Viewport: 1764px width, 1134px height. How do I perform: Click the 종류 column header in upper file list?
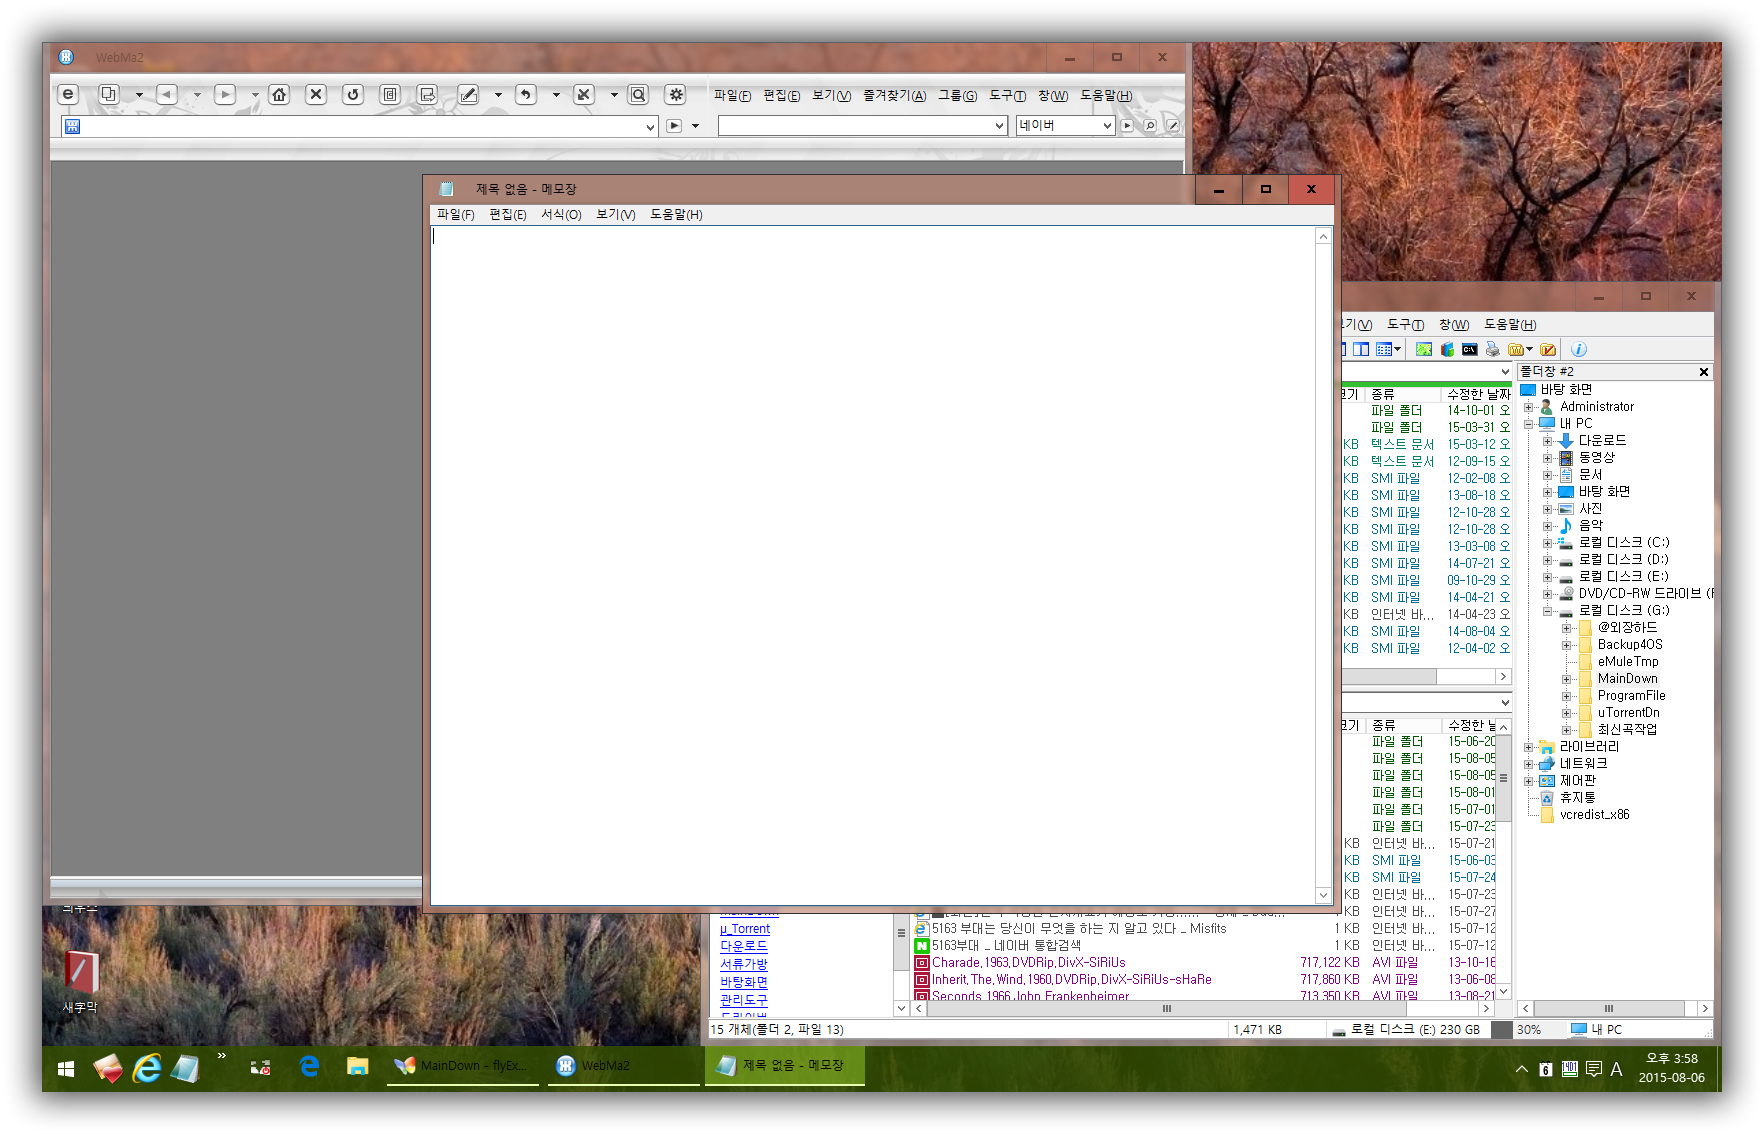coord(1404,394)
